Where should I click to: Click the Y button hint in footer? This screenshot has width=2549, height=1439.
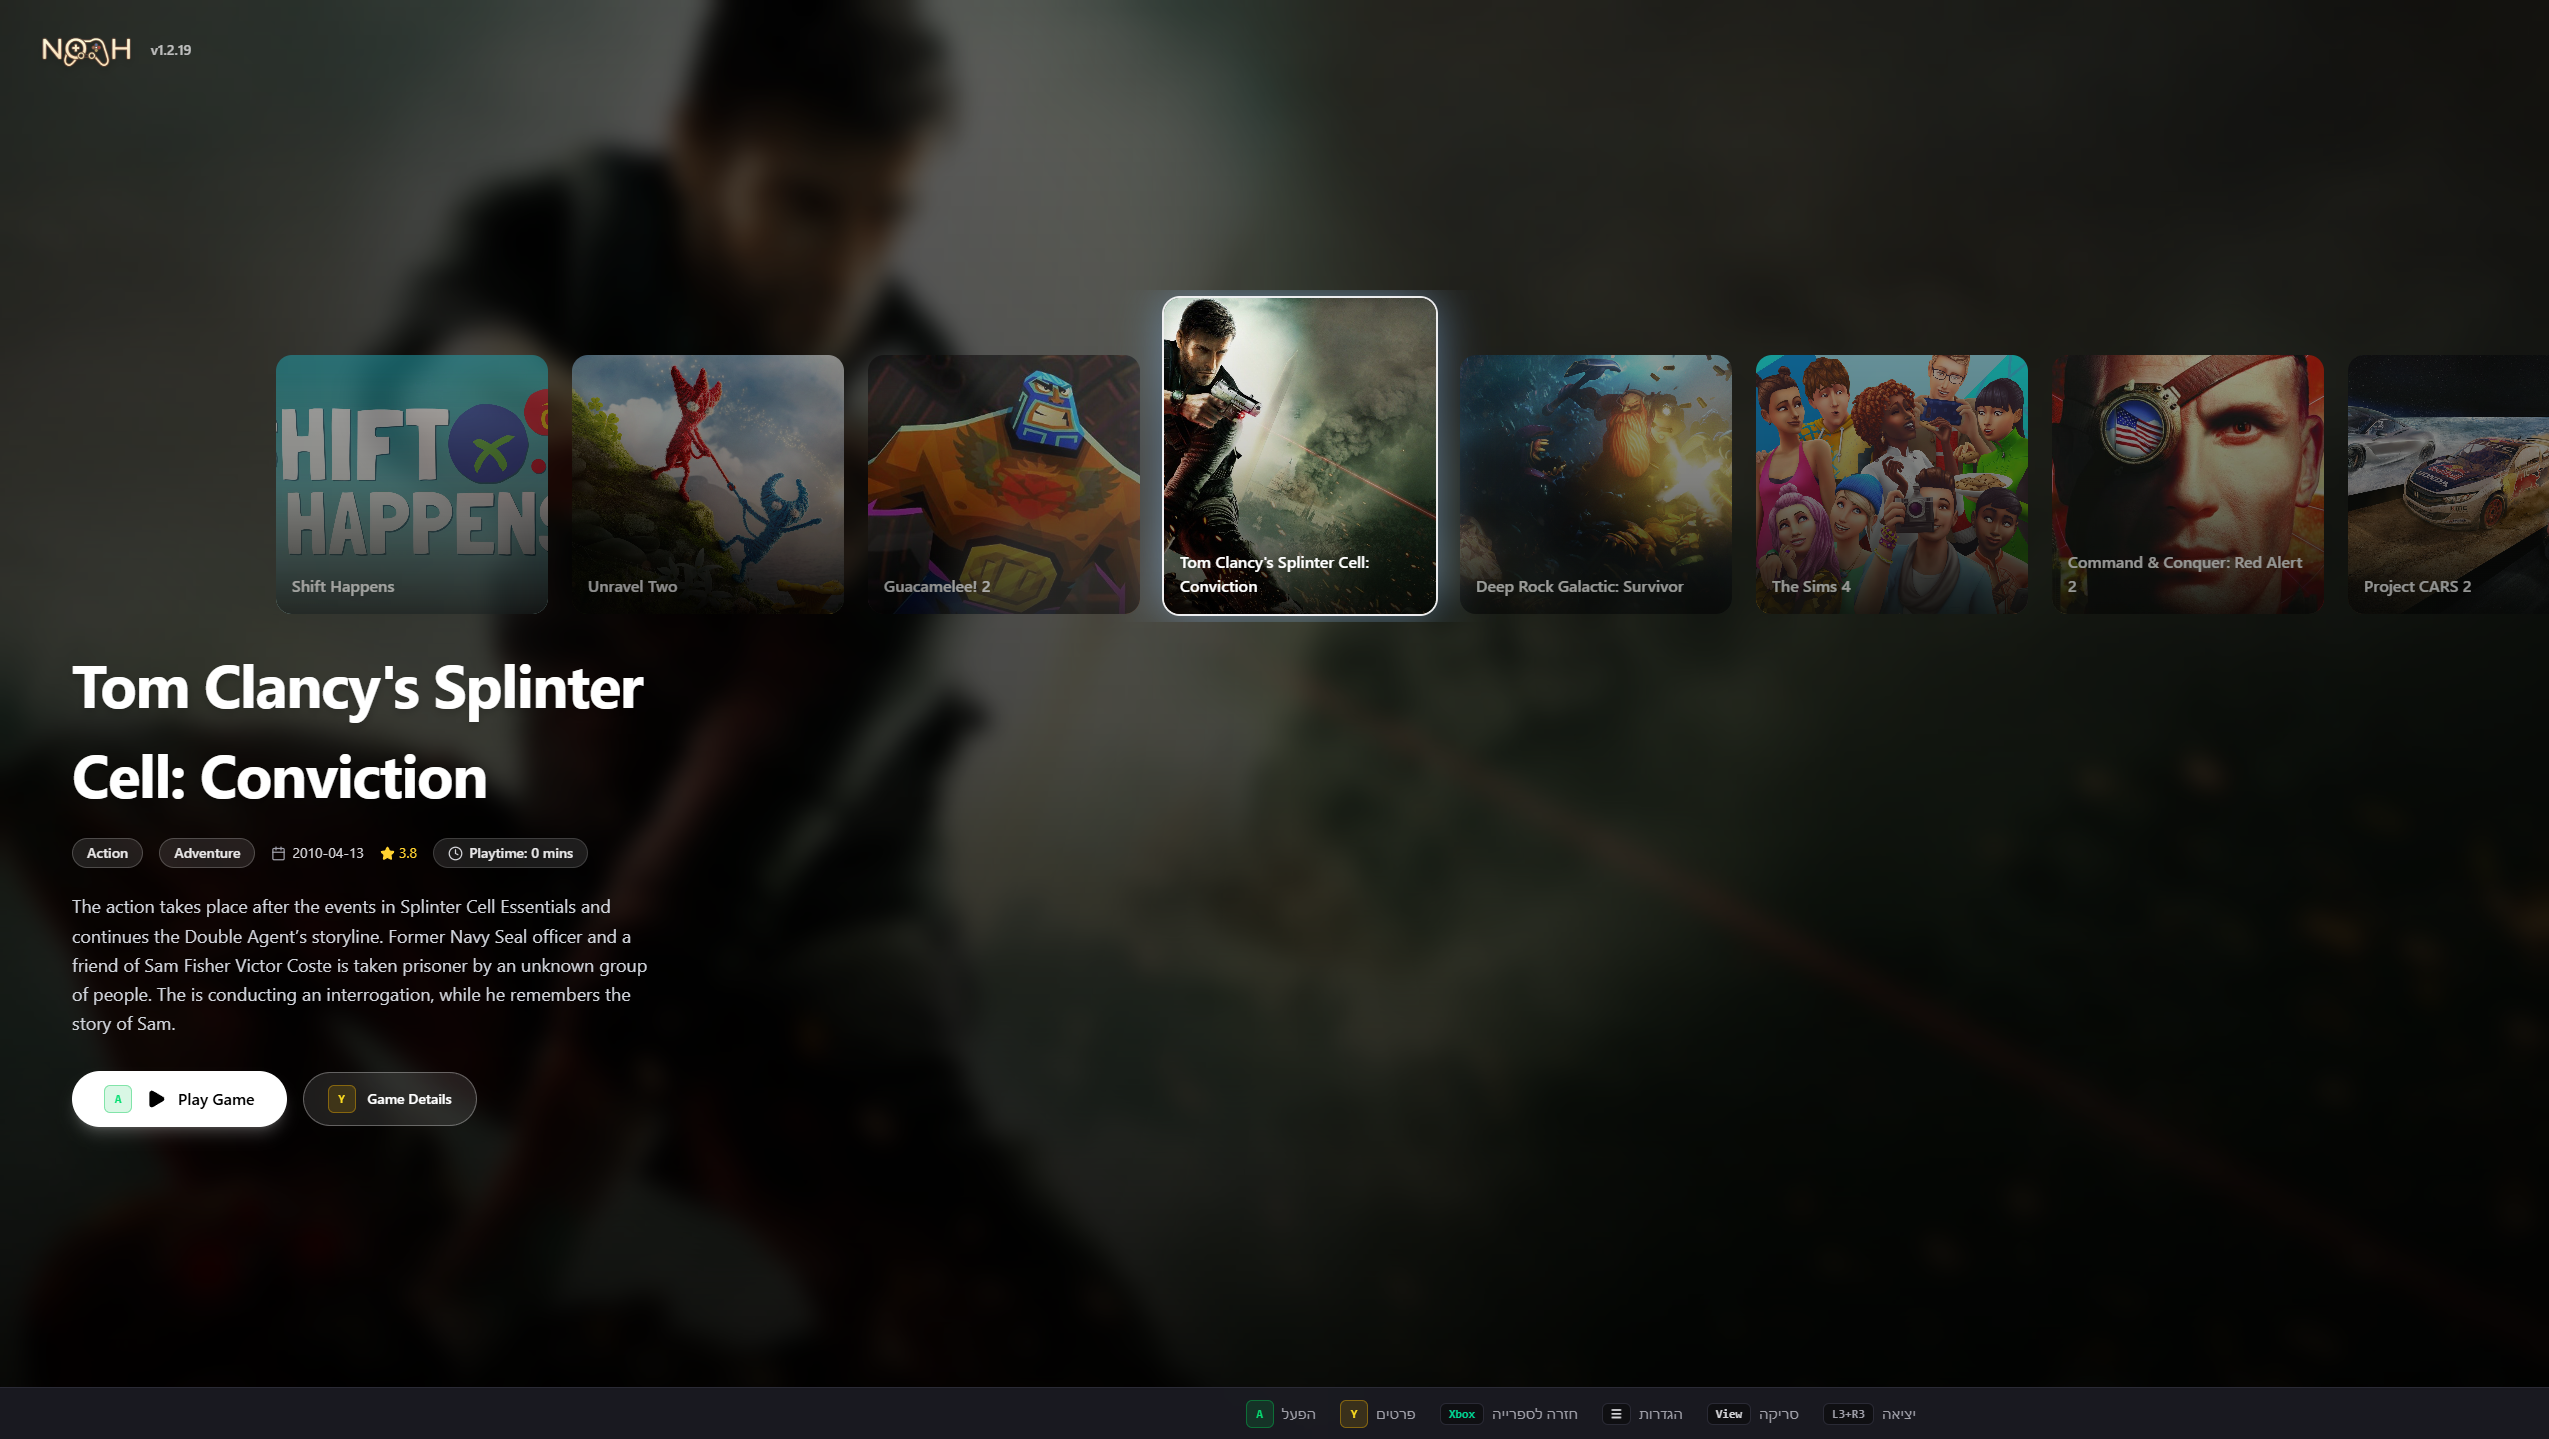pyautogui.click(x=1354, y=1414)
